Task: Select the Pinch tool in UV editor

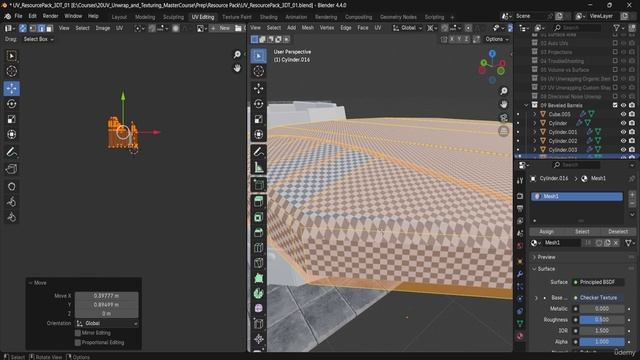Action: tap(11, 217)
